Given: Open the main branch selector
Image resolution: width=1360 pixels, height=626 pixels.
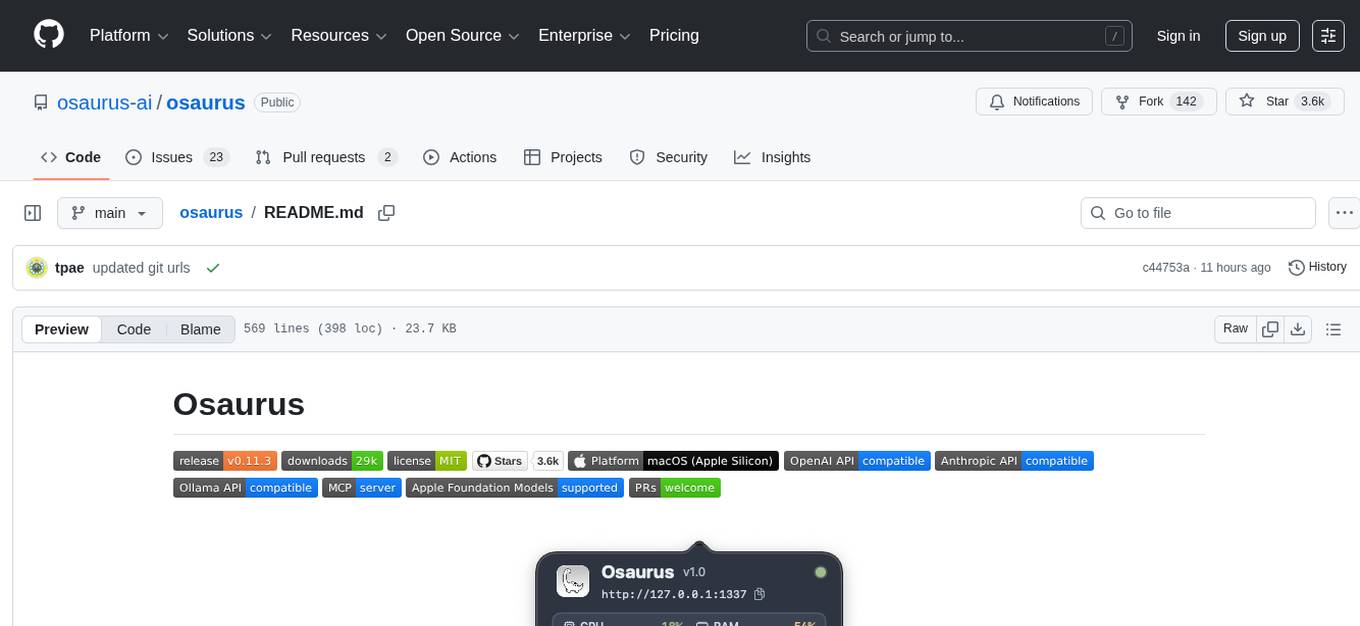Looking at the screenshot, I should coord(110,212).
